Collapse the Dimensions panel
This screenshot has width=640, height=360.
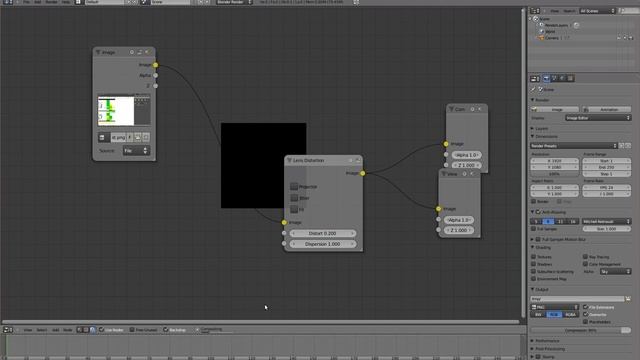tap(532, 136)
